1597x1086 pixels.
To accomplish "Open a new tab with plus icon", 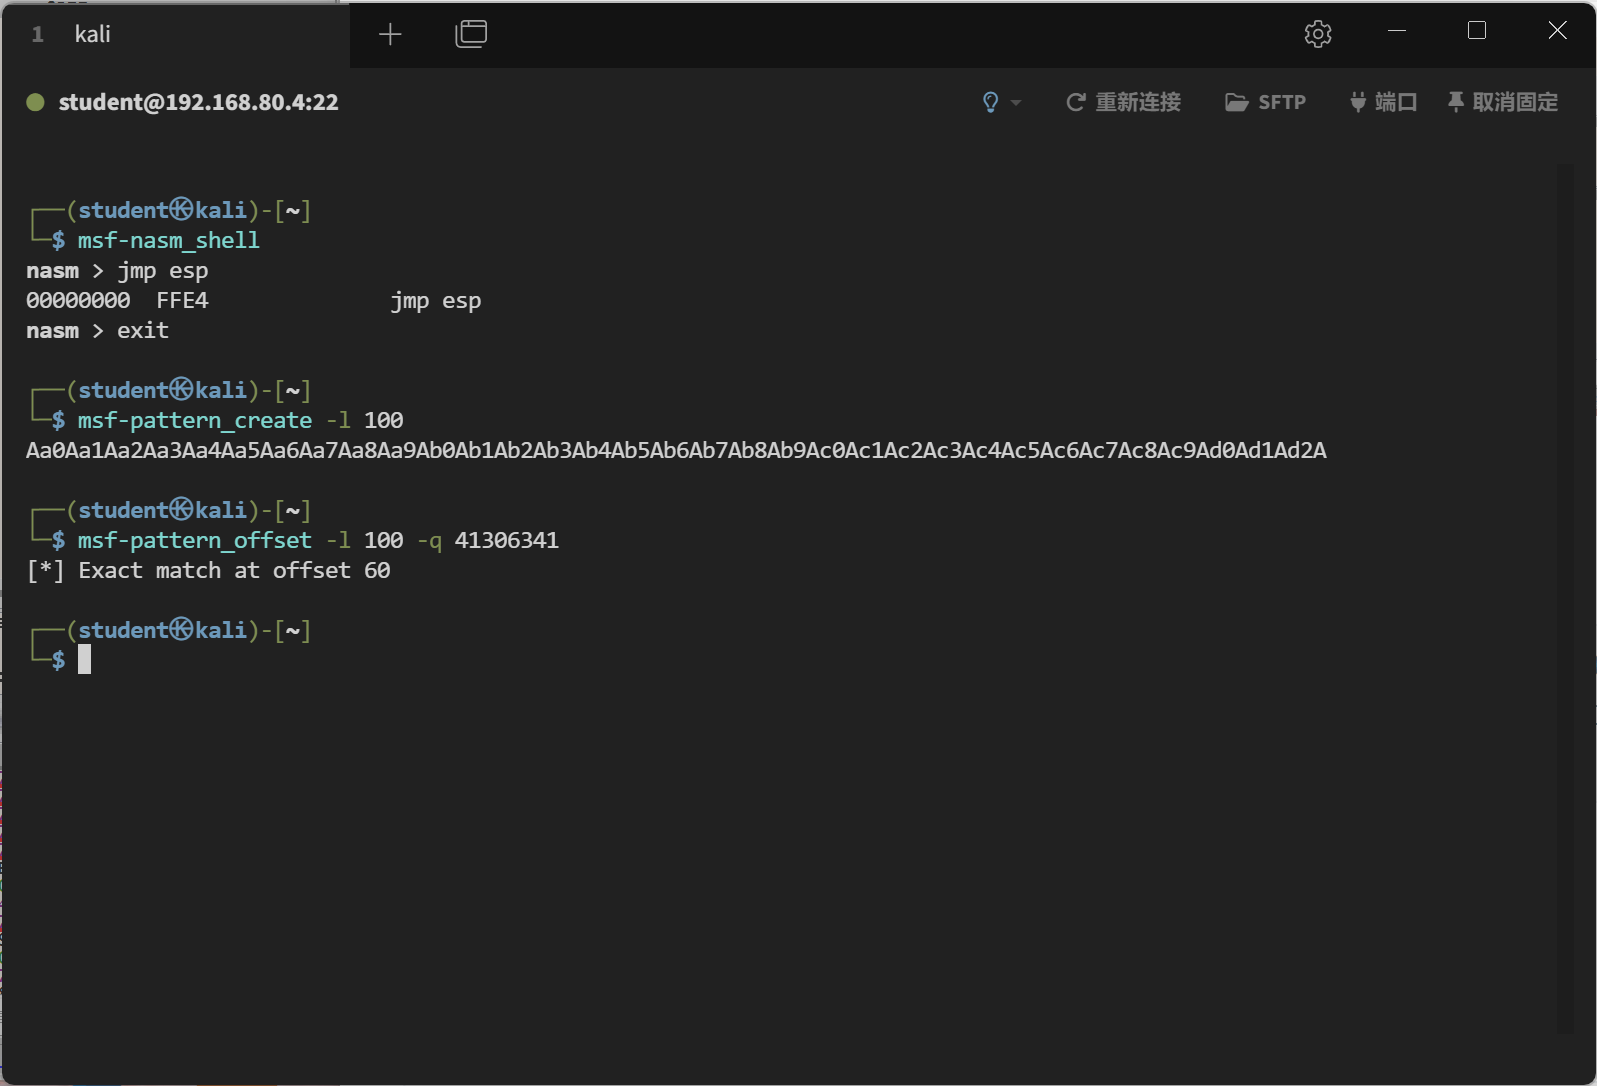I will point(390,35).
